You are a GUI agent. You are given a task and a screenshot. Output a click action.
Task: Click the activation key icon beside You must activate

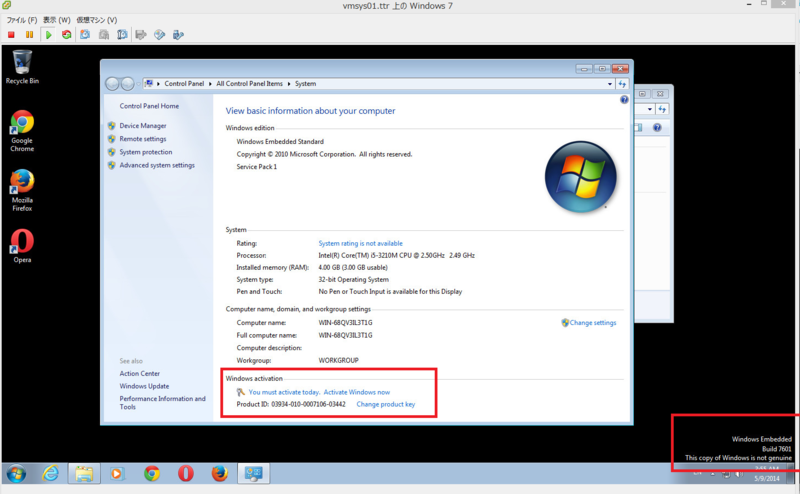[x=241, y=392]
